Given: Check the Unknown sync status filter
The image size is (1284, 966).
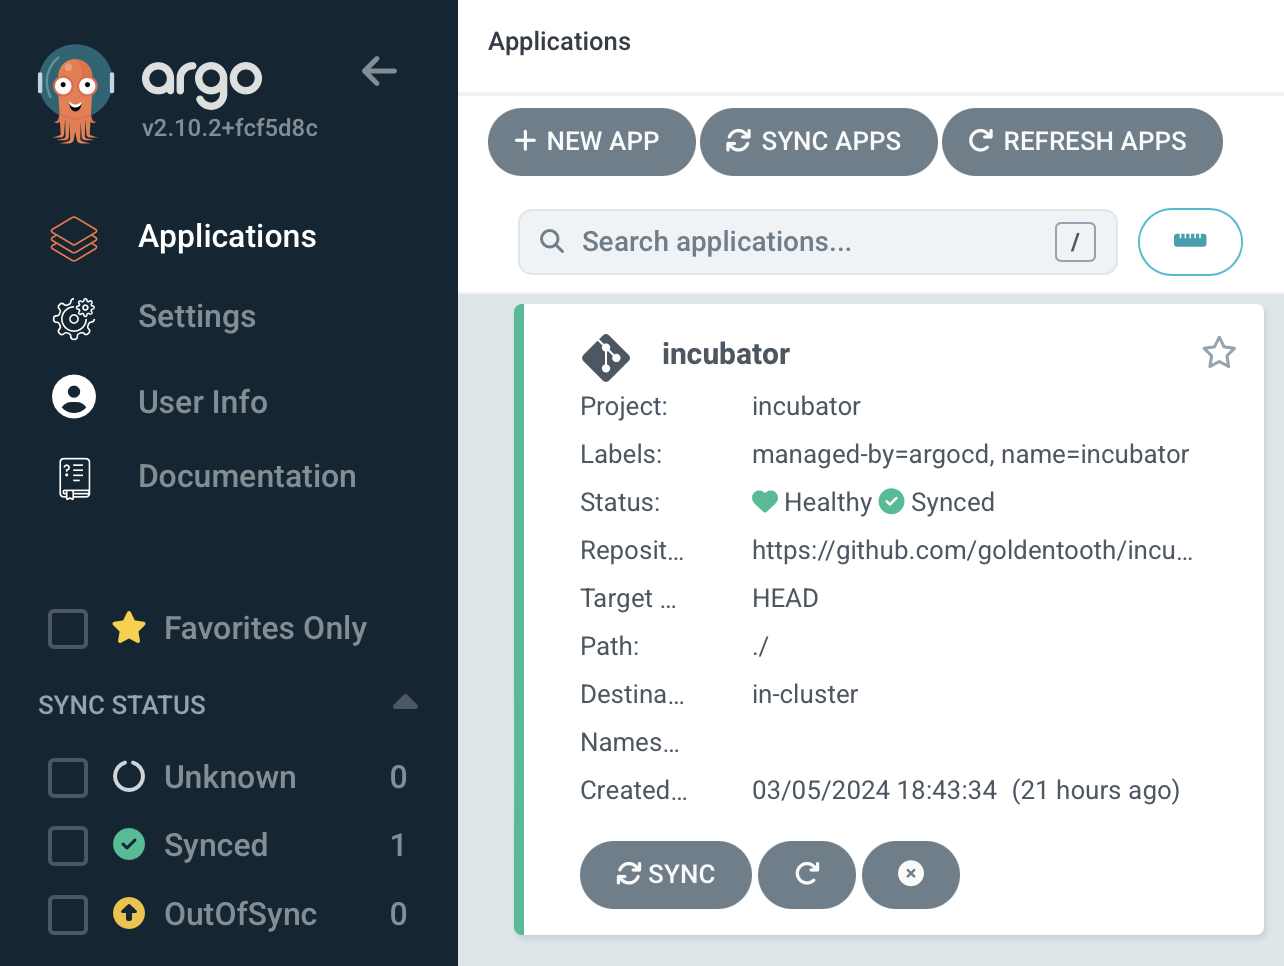Looking at the screenshot, I should pyautogui.click(x=68, y=777).
